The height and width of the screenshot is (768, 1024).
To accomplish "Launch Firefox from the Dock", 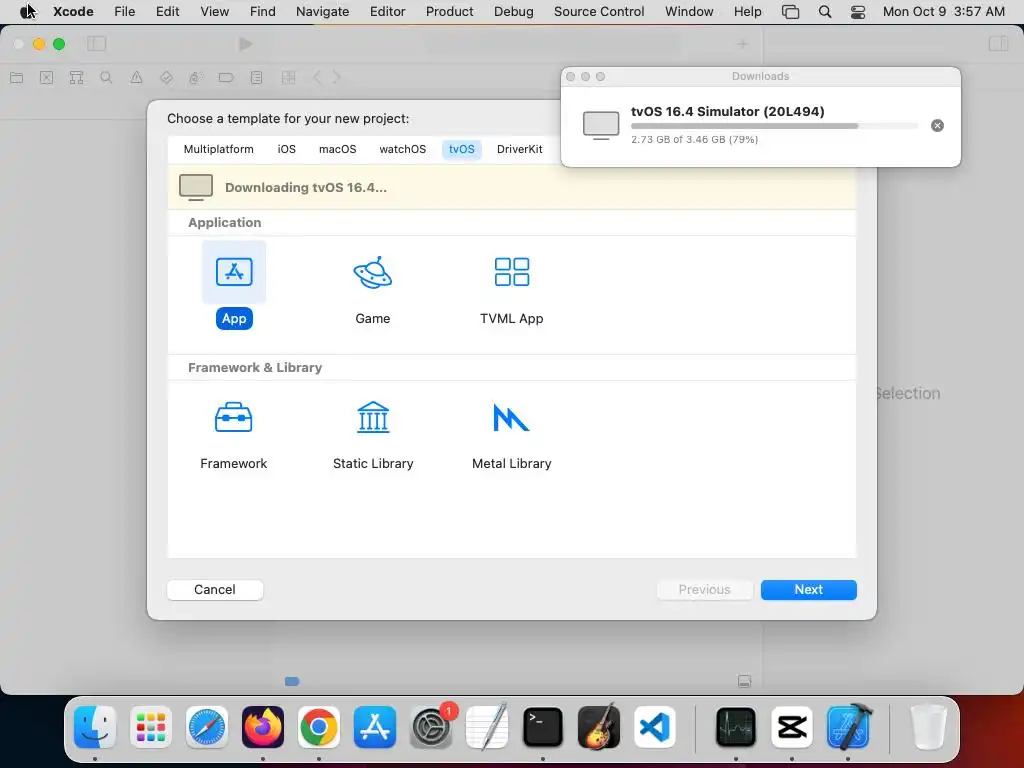I will (x=263, y=727).
